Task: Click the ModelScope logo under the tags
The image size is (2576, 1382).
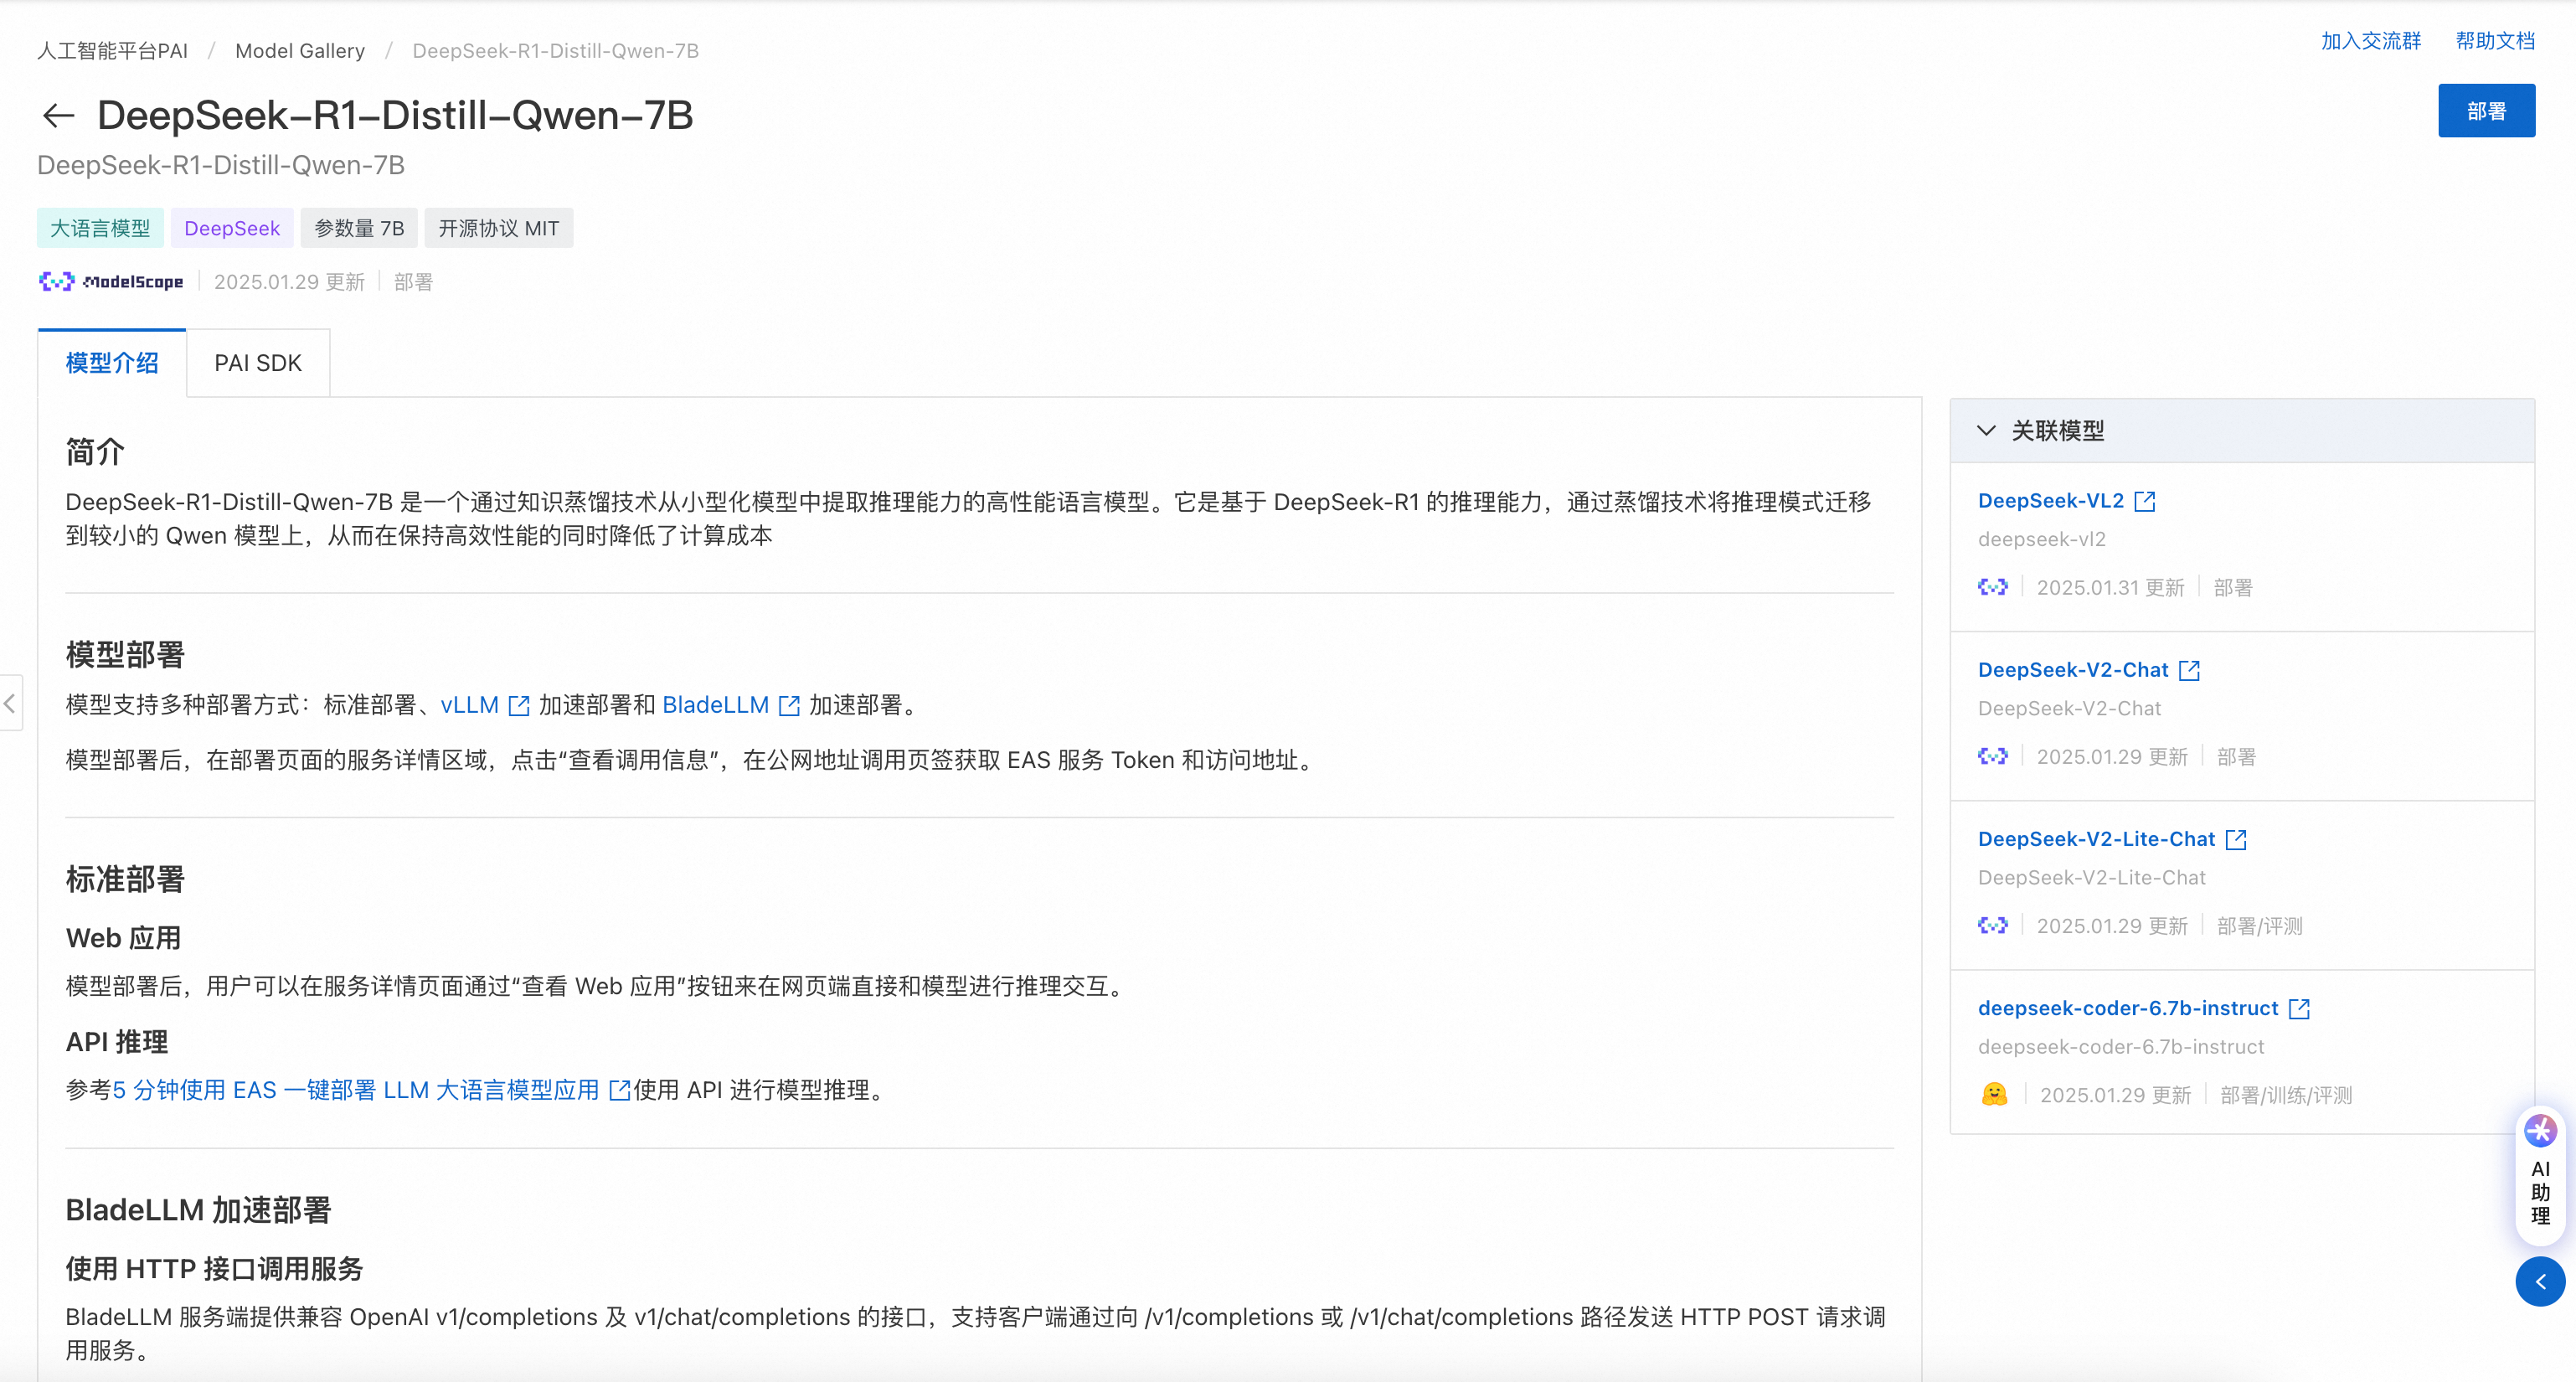Action: point(111,282)
